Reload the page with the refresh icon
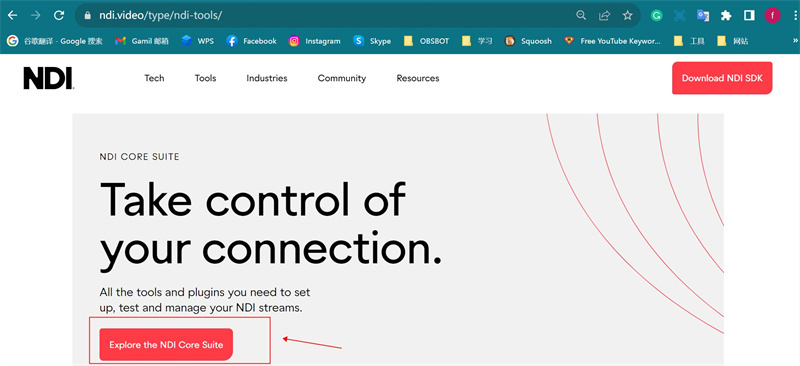800x366 pixels. pyautogui.click(x=59, y=15)
